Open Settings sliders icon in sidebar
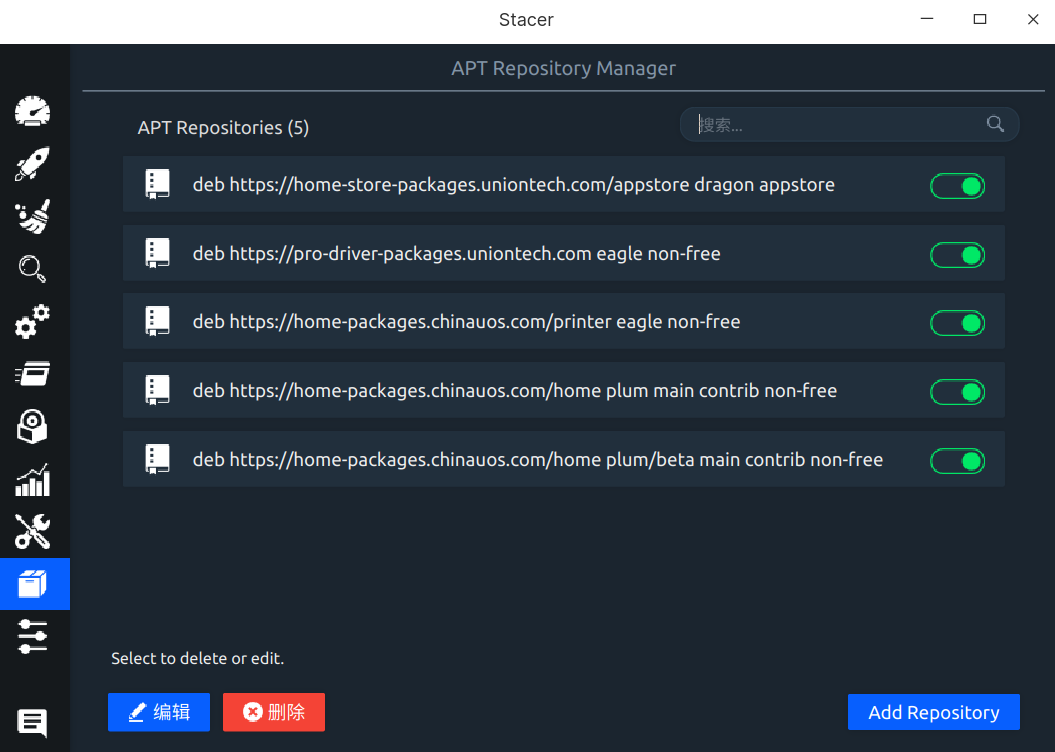This screenshot has height=752, width=1055. point(32,636)
